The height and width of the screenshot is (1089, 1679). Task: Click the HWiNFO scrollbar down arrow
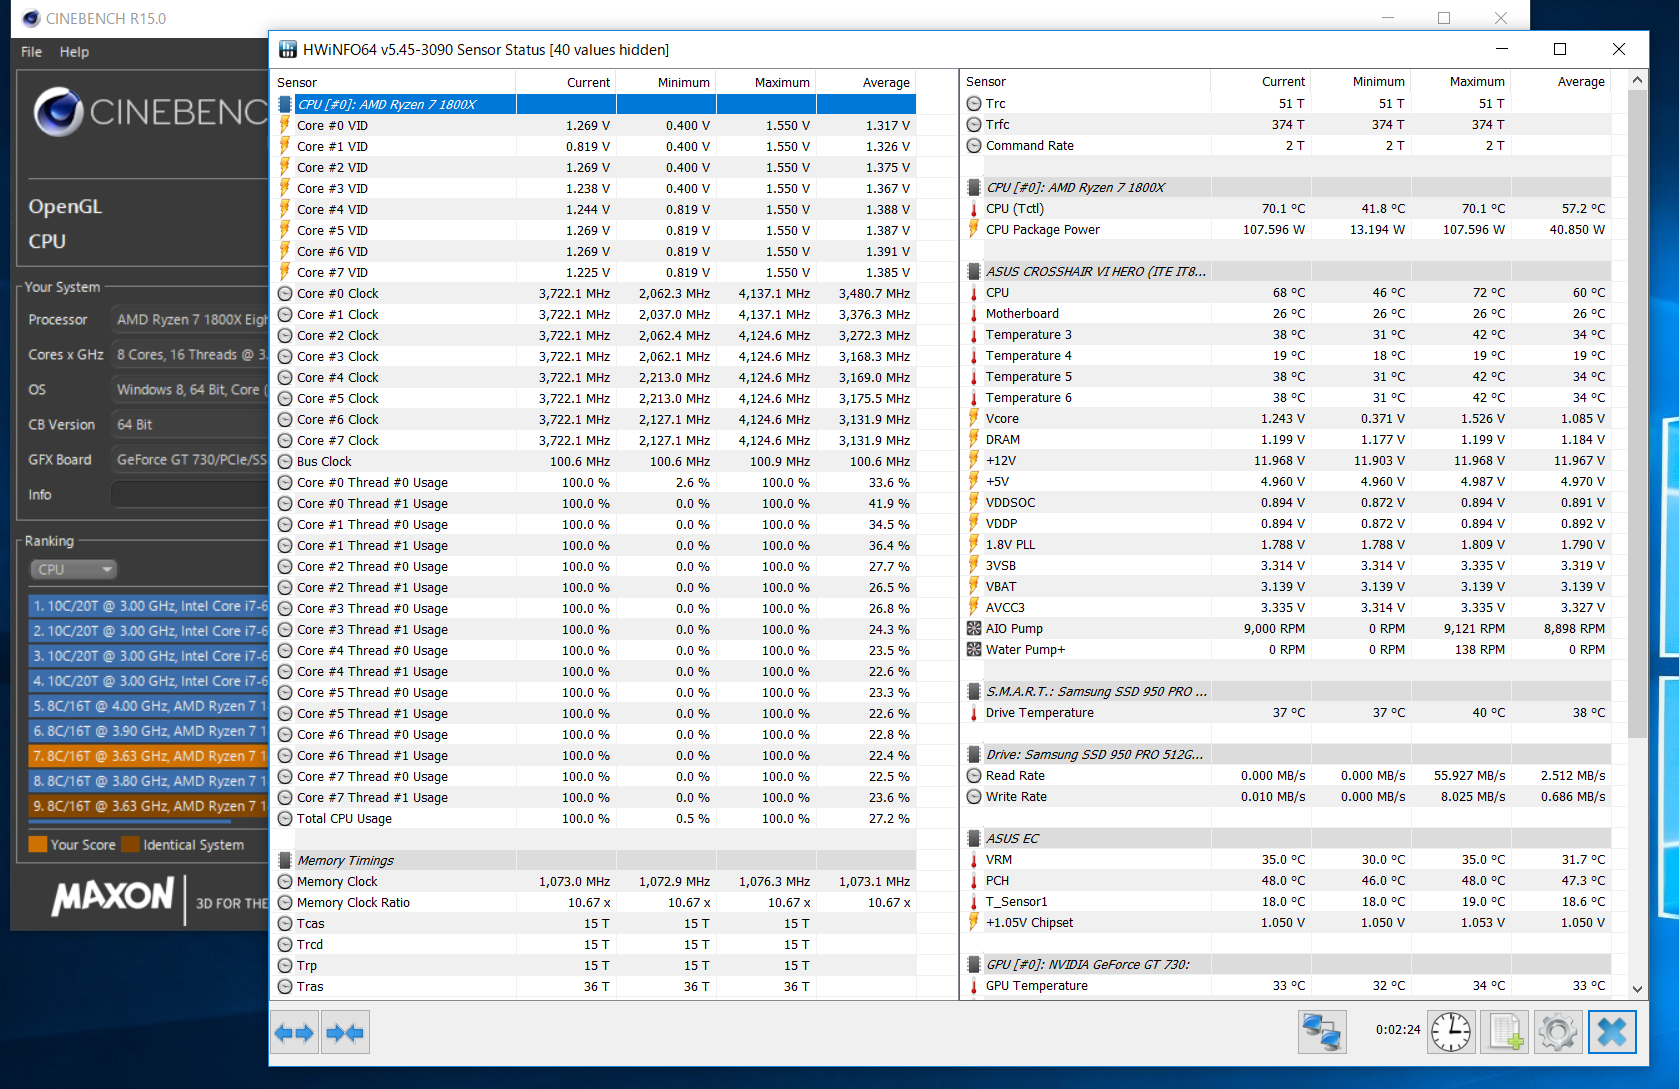tap(1637, 989)
